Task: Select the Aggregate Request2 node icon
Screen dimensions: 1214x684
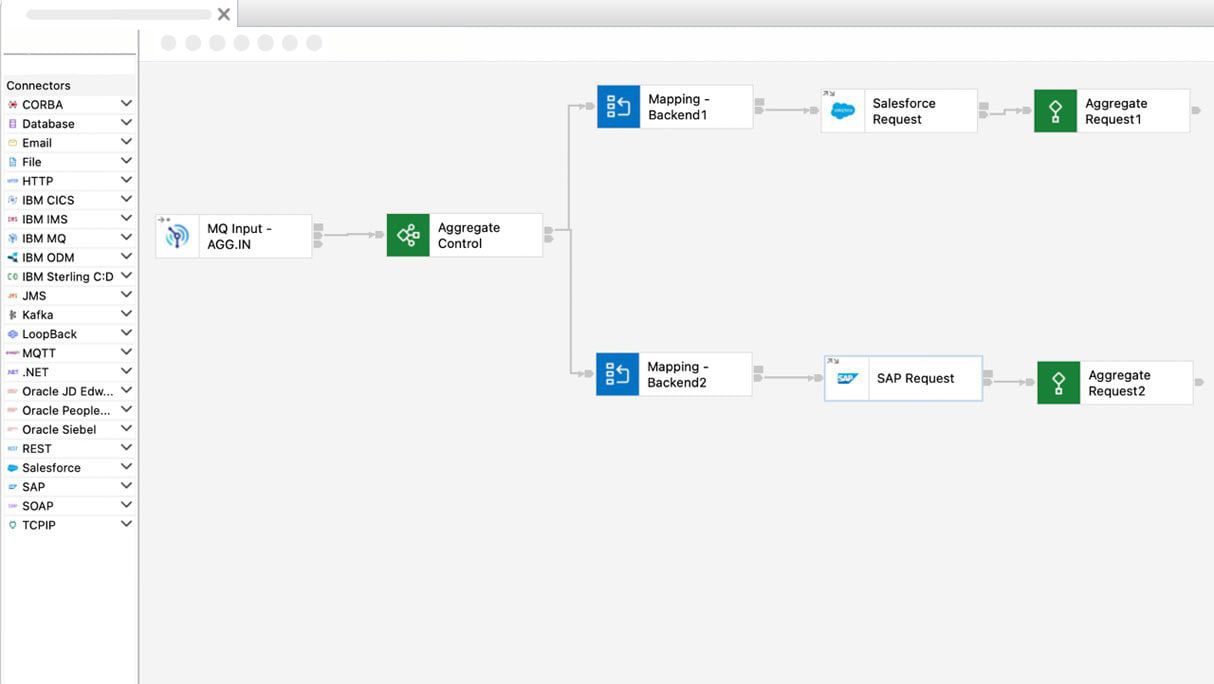Action: [x=1058, y=382]
